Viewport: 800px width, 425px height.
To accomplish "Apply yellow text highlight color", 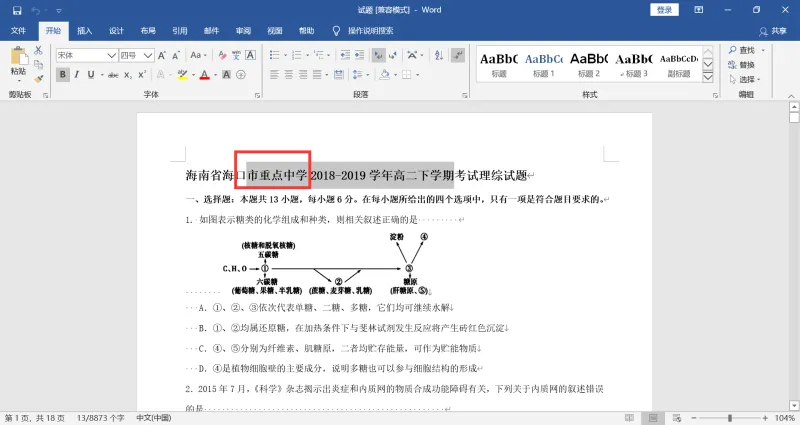I will point(182,75).
